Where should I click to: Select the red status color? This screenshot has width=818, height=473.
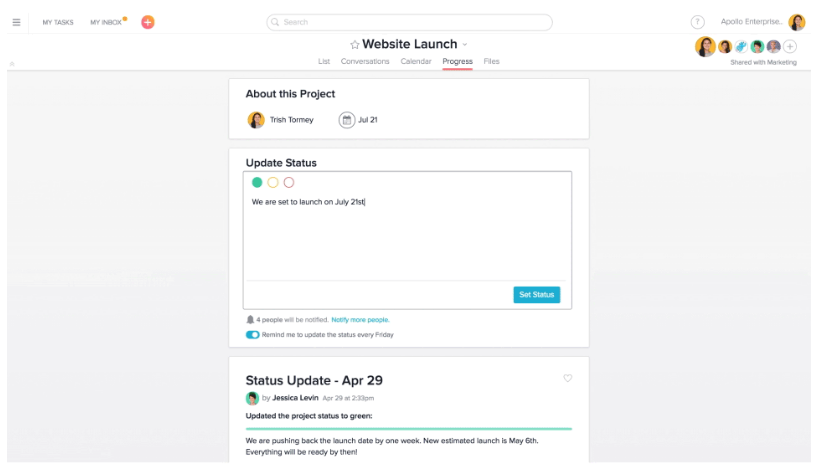[289, 182]
